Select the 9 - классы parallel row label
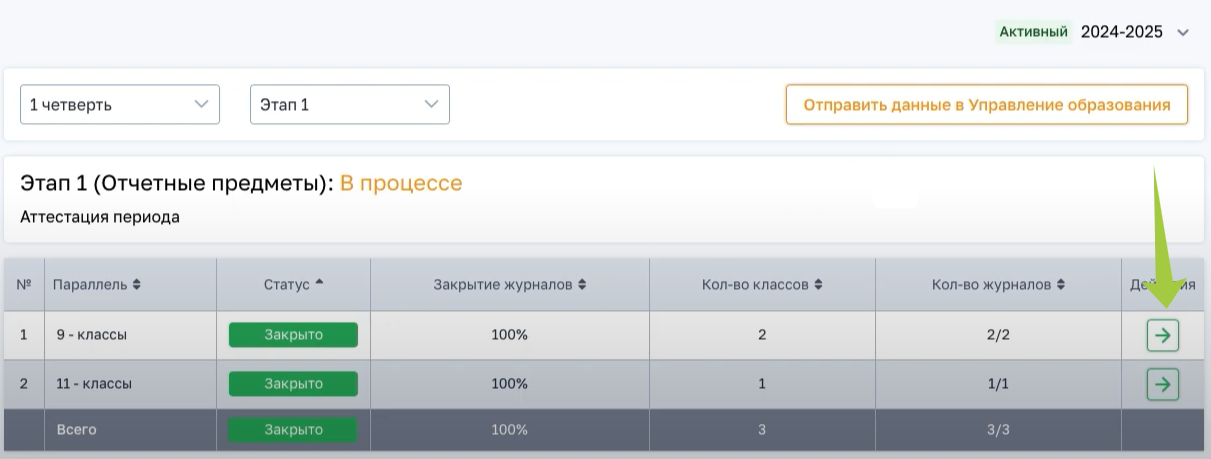The image size is (1211, 459). (x=92, y=335)
